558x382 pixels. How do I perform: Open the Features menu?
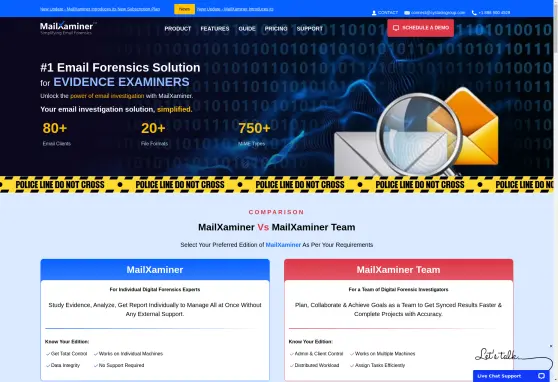(215, 28)
